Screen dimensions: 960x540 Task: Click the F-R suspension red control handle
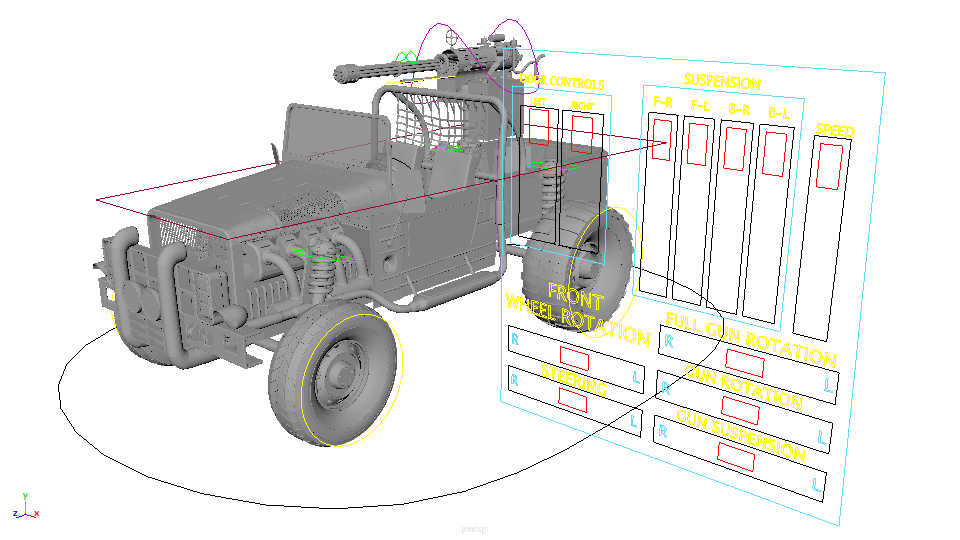(661, 138)
